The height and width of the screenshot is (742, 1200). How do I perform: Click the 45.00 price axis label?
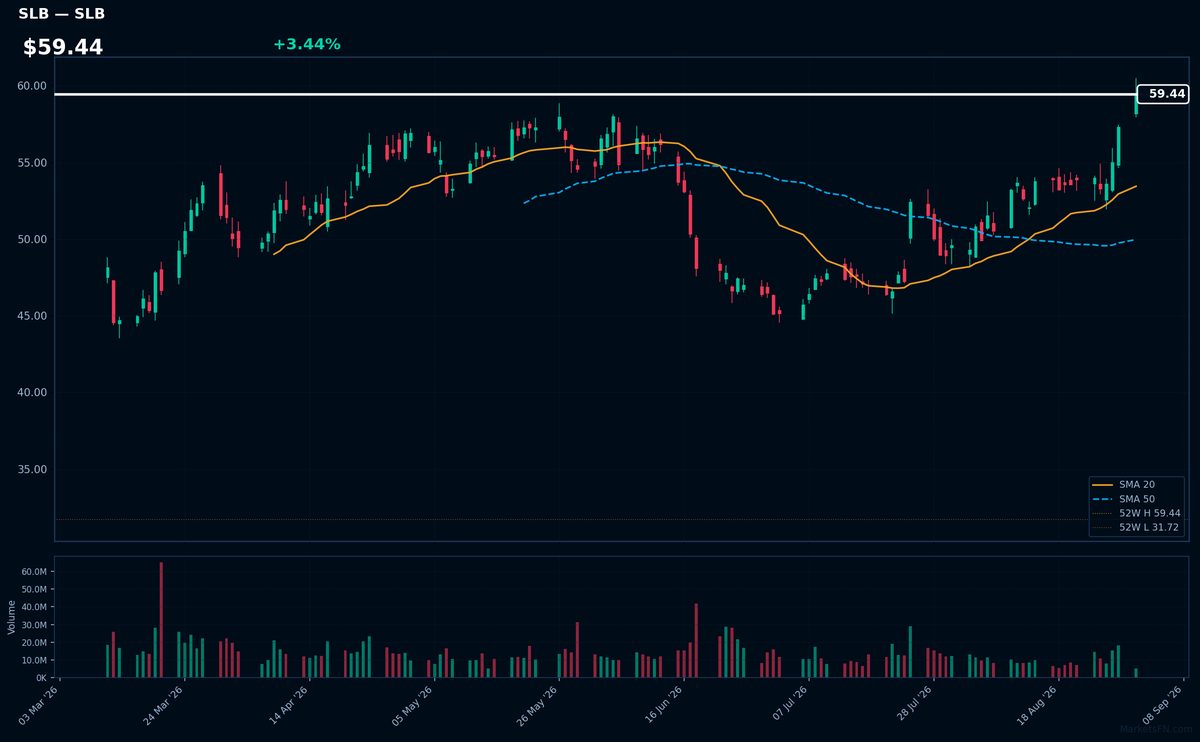(32, 316)
